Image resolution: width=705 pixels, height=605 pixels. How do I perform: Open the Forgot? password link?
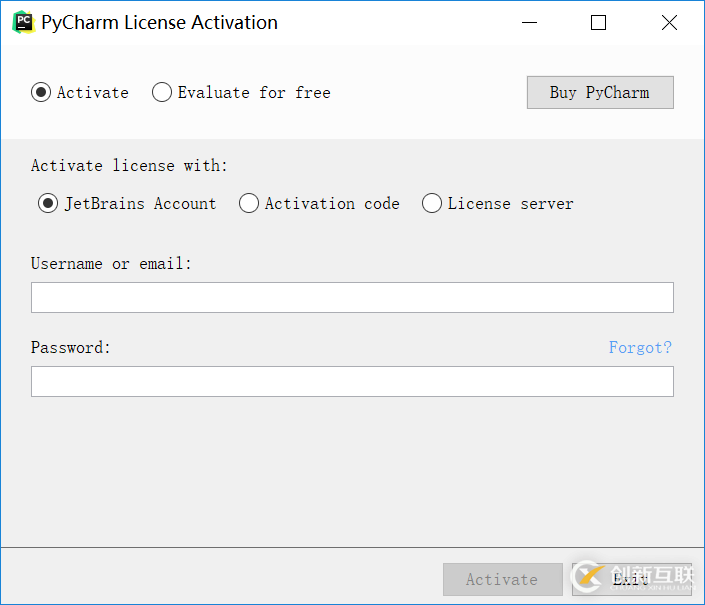(x=640, y=347)
